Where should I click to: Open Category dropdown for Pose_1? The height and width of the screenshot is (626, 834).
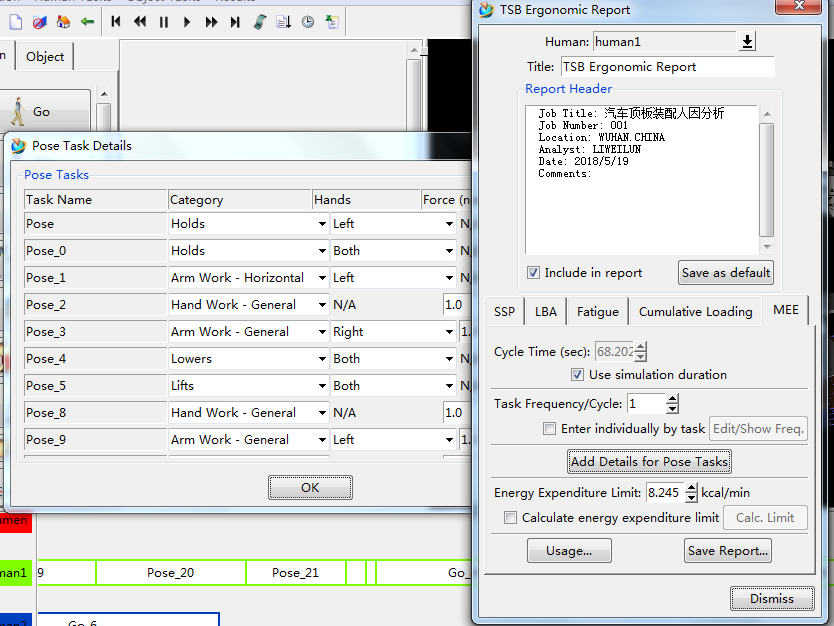point(321,278)
